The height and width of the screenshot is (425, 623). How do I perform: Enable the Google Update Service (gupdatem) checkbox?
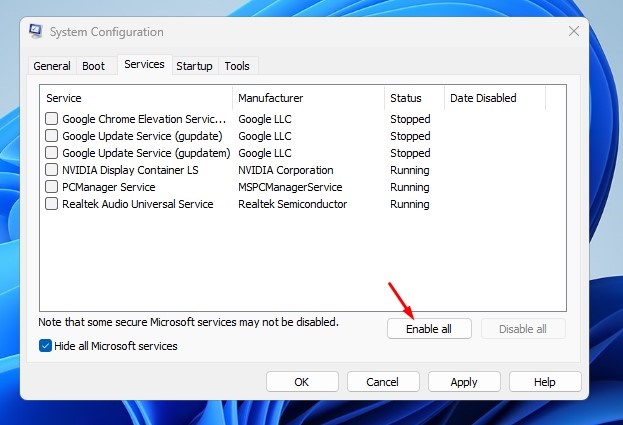52,153
